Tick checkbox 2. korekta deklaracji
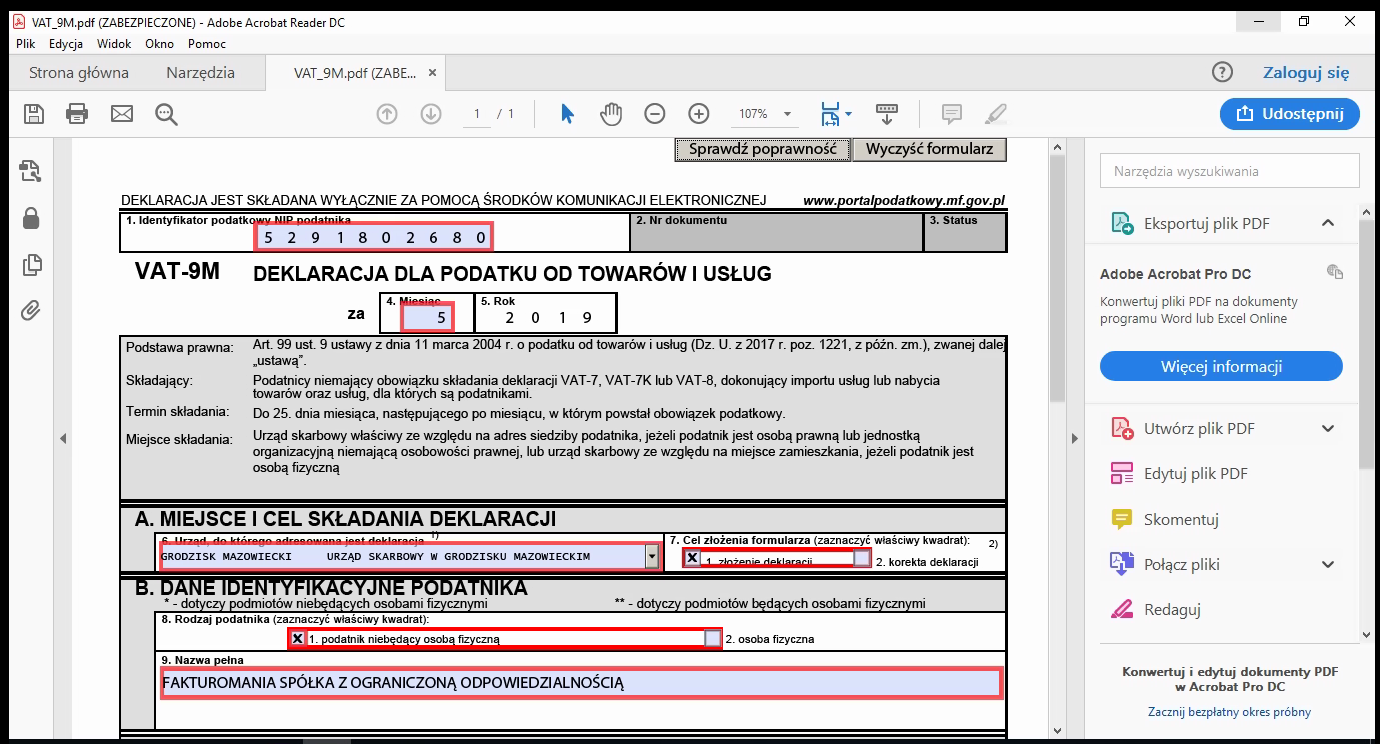 pos(863,558)
